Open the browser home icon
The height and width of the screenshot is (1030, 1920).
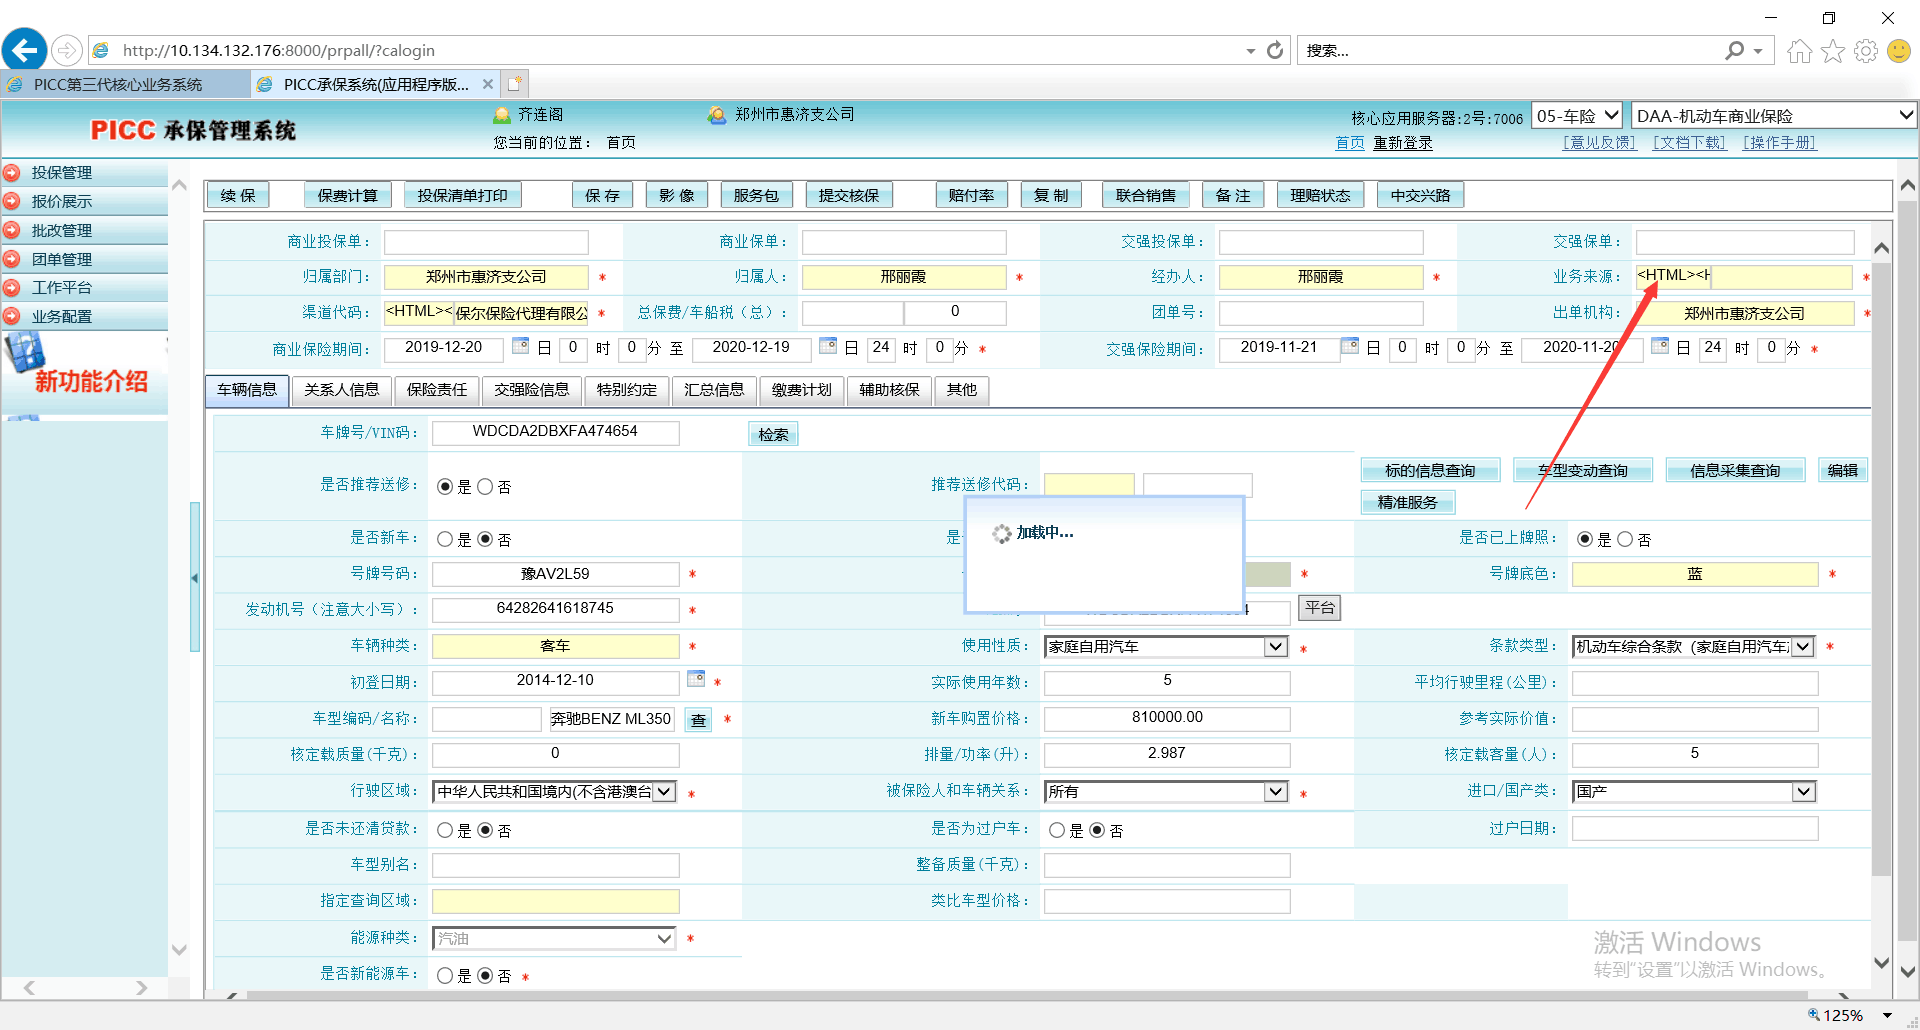pos(1799,51)
